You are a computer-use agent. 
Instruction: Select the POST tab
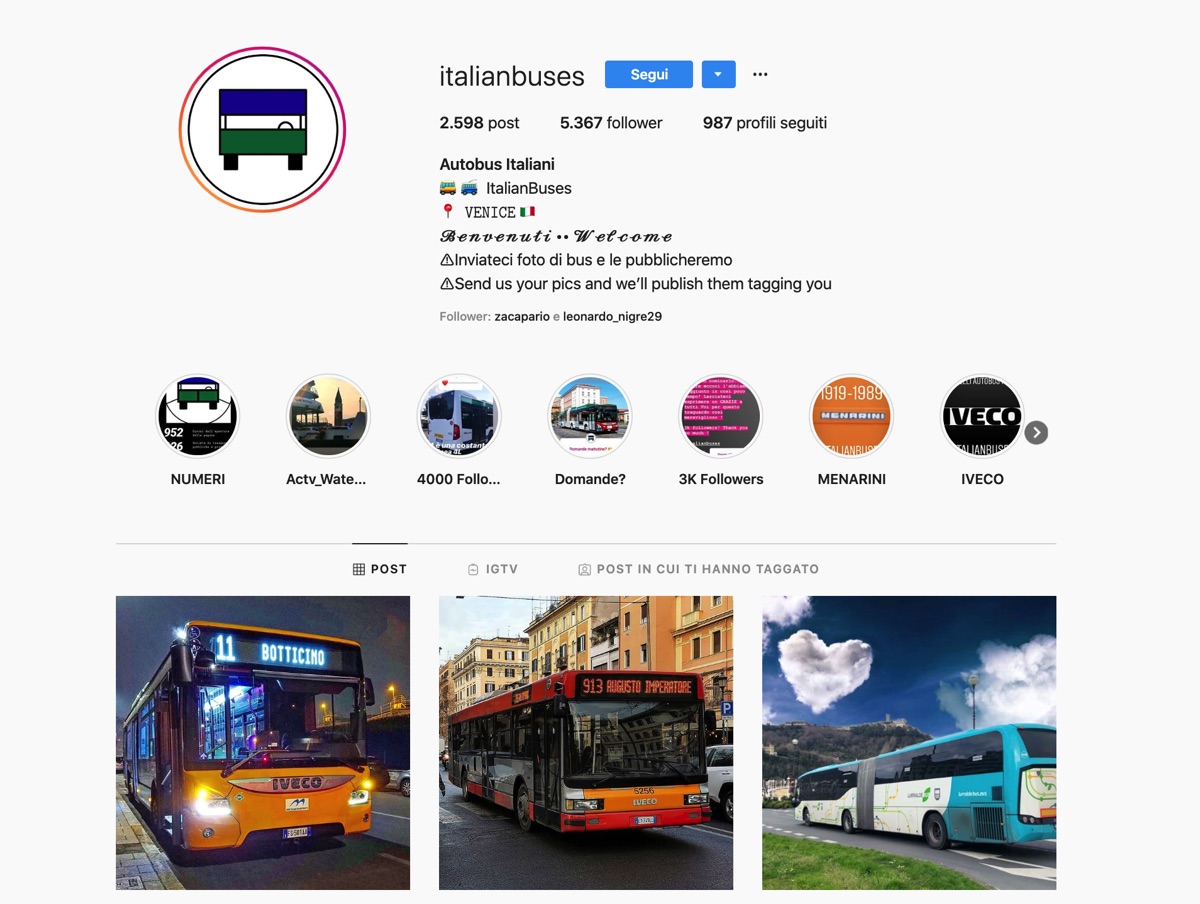tap(380, 569)
